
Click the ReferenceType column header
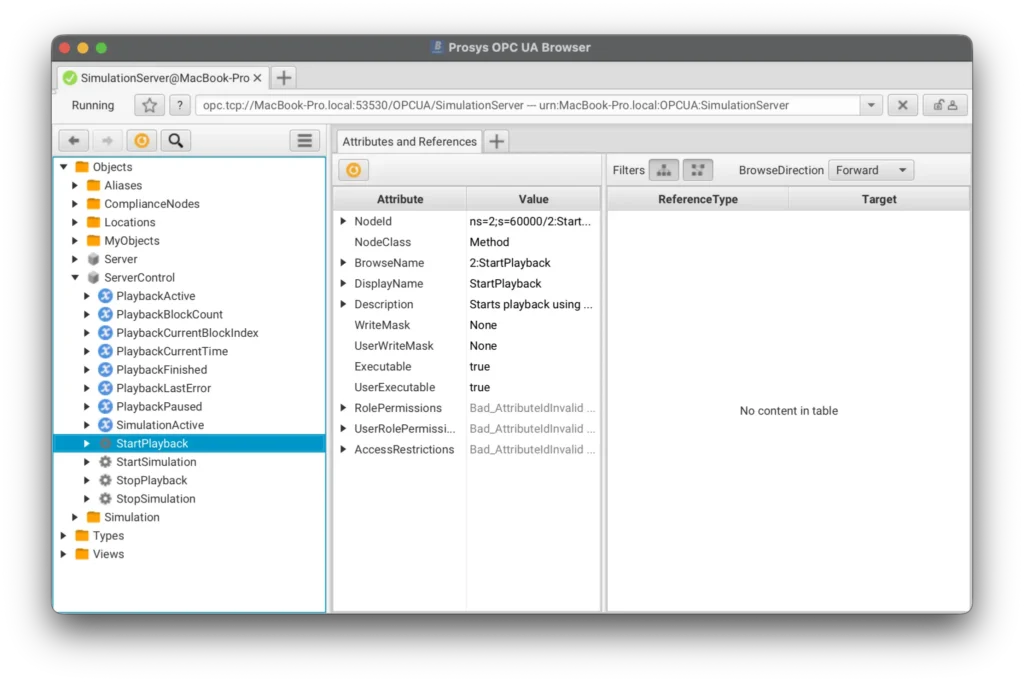(697, 199)
